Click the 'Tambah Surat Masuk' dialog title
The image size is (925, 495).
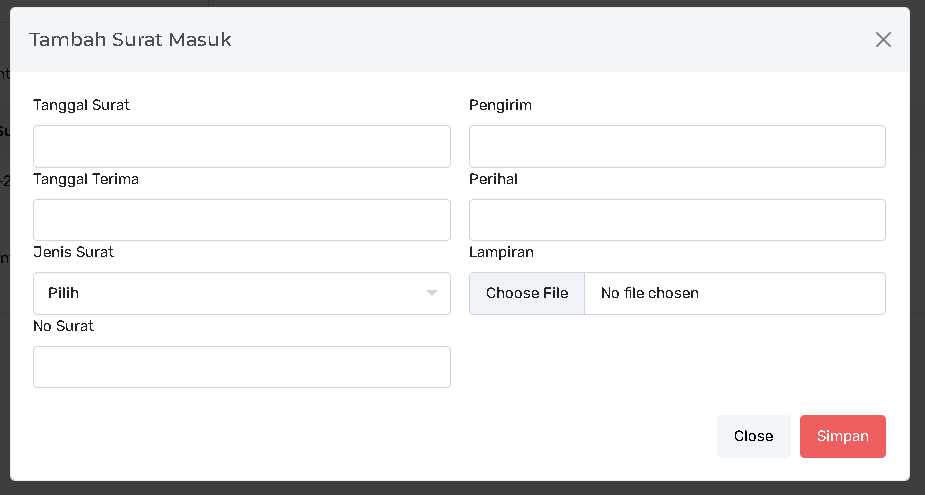tap(131, 40)
